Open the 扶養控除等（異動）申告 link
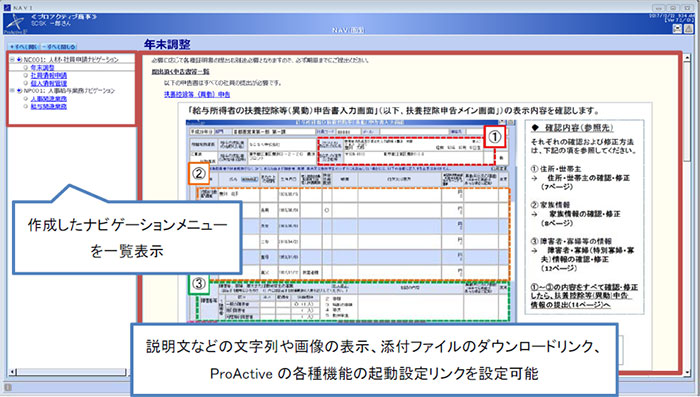 point(197,95)
